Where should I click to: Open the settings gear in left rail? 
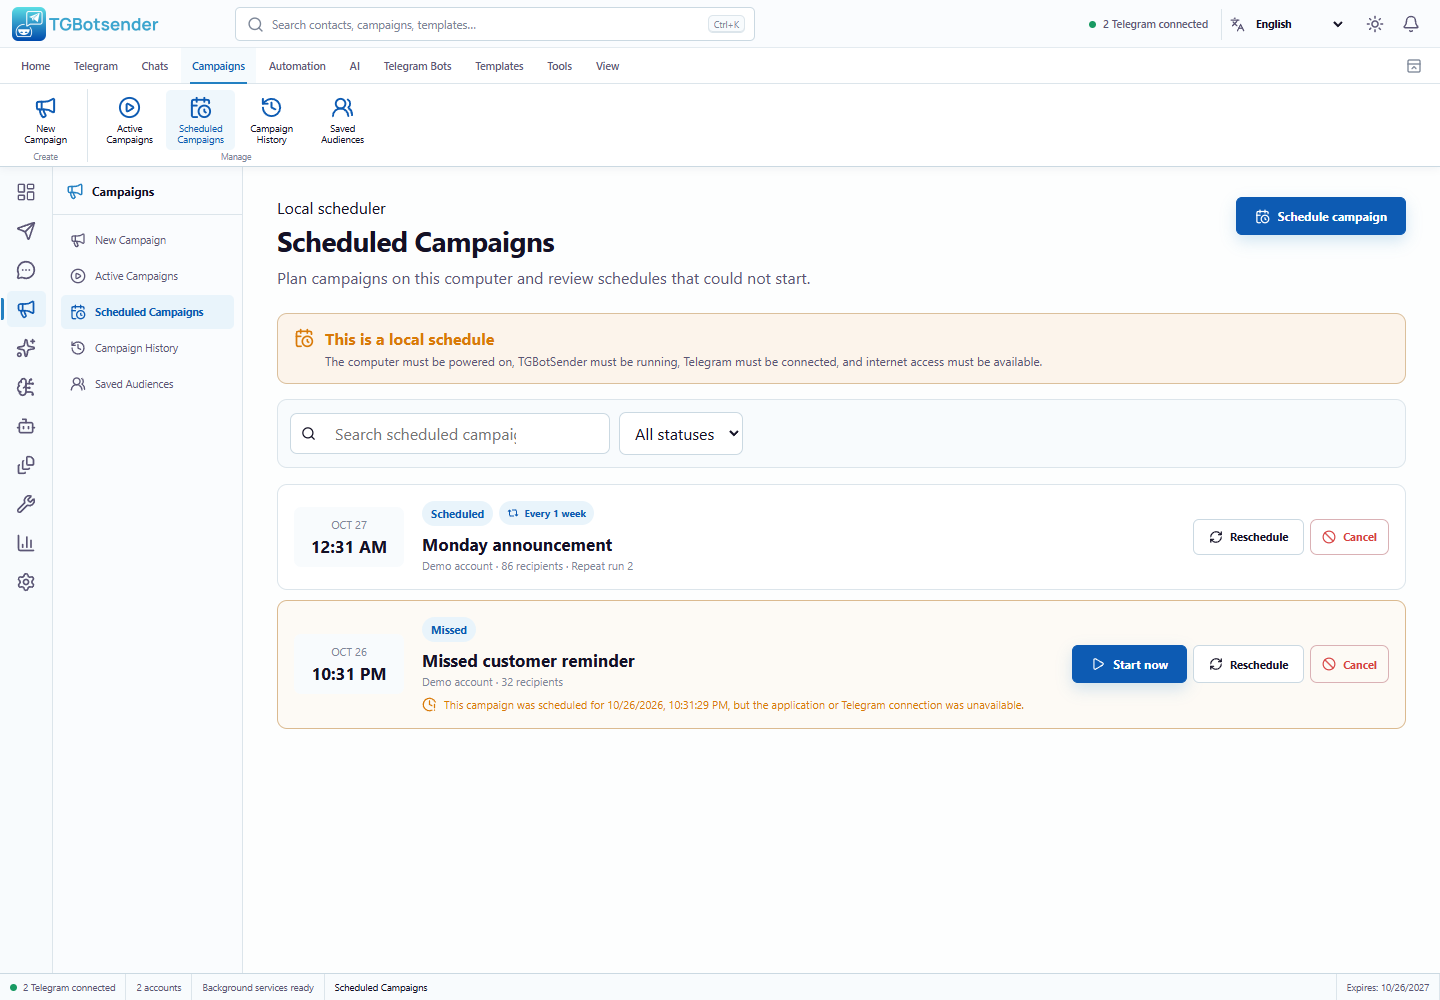pyautogui.click(x=26, y=582)
